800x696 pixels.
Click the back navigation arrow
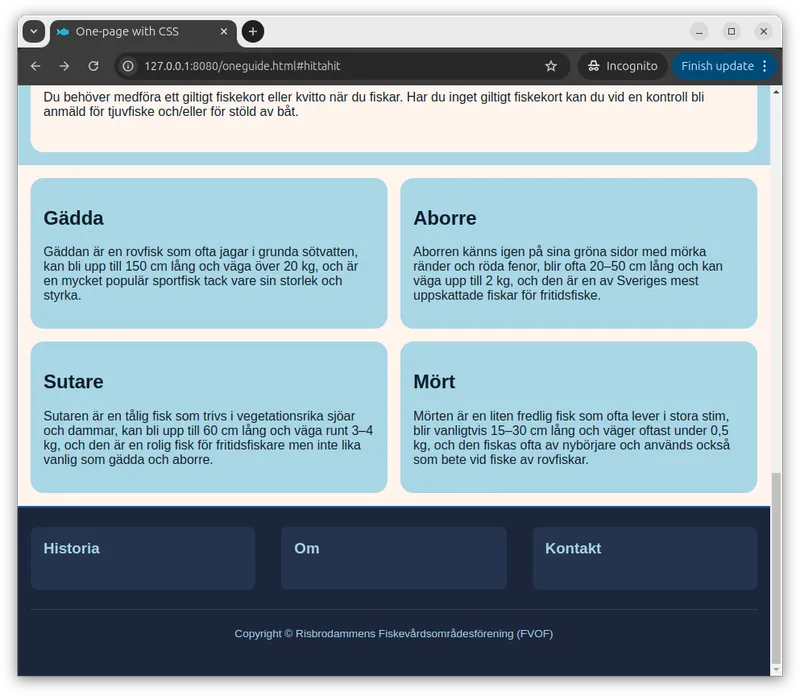36,66
